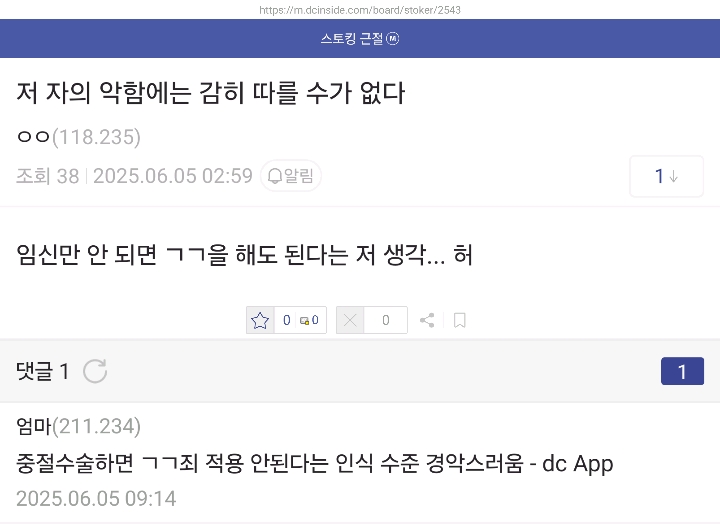720x524 pixels.
Task: Select comment page 1 button
Action: 682,371
